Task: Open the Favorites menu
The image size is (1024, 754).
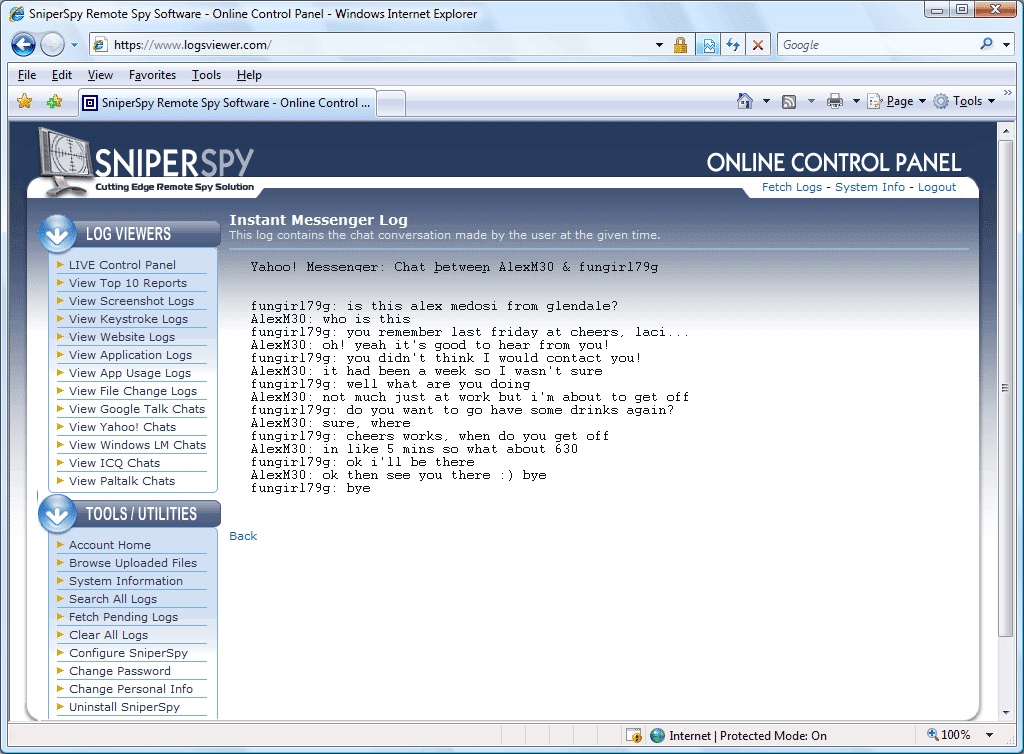Action: point(152,75)
